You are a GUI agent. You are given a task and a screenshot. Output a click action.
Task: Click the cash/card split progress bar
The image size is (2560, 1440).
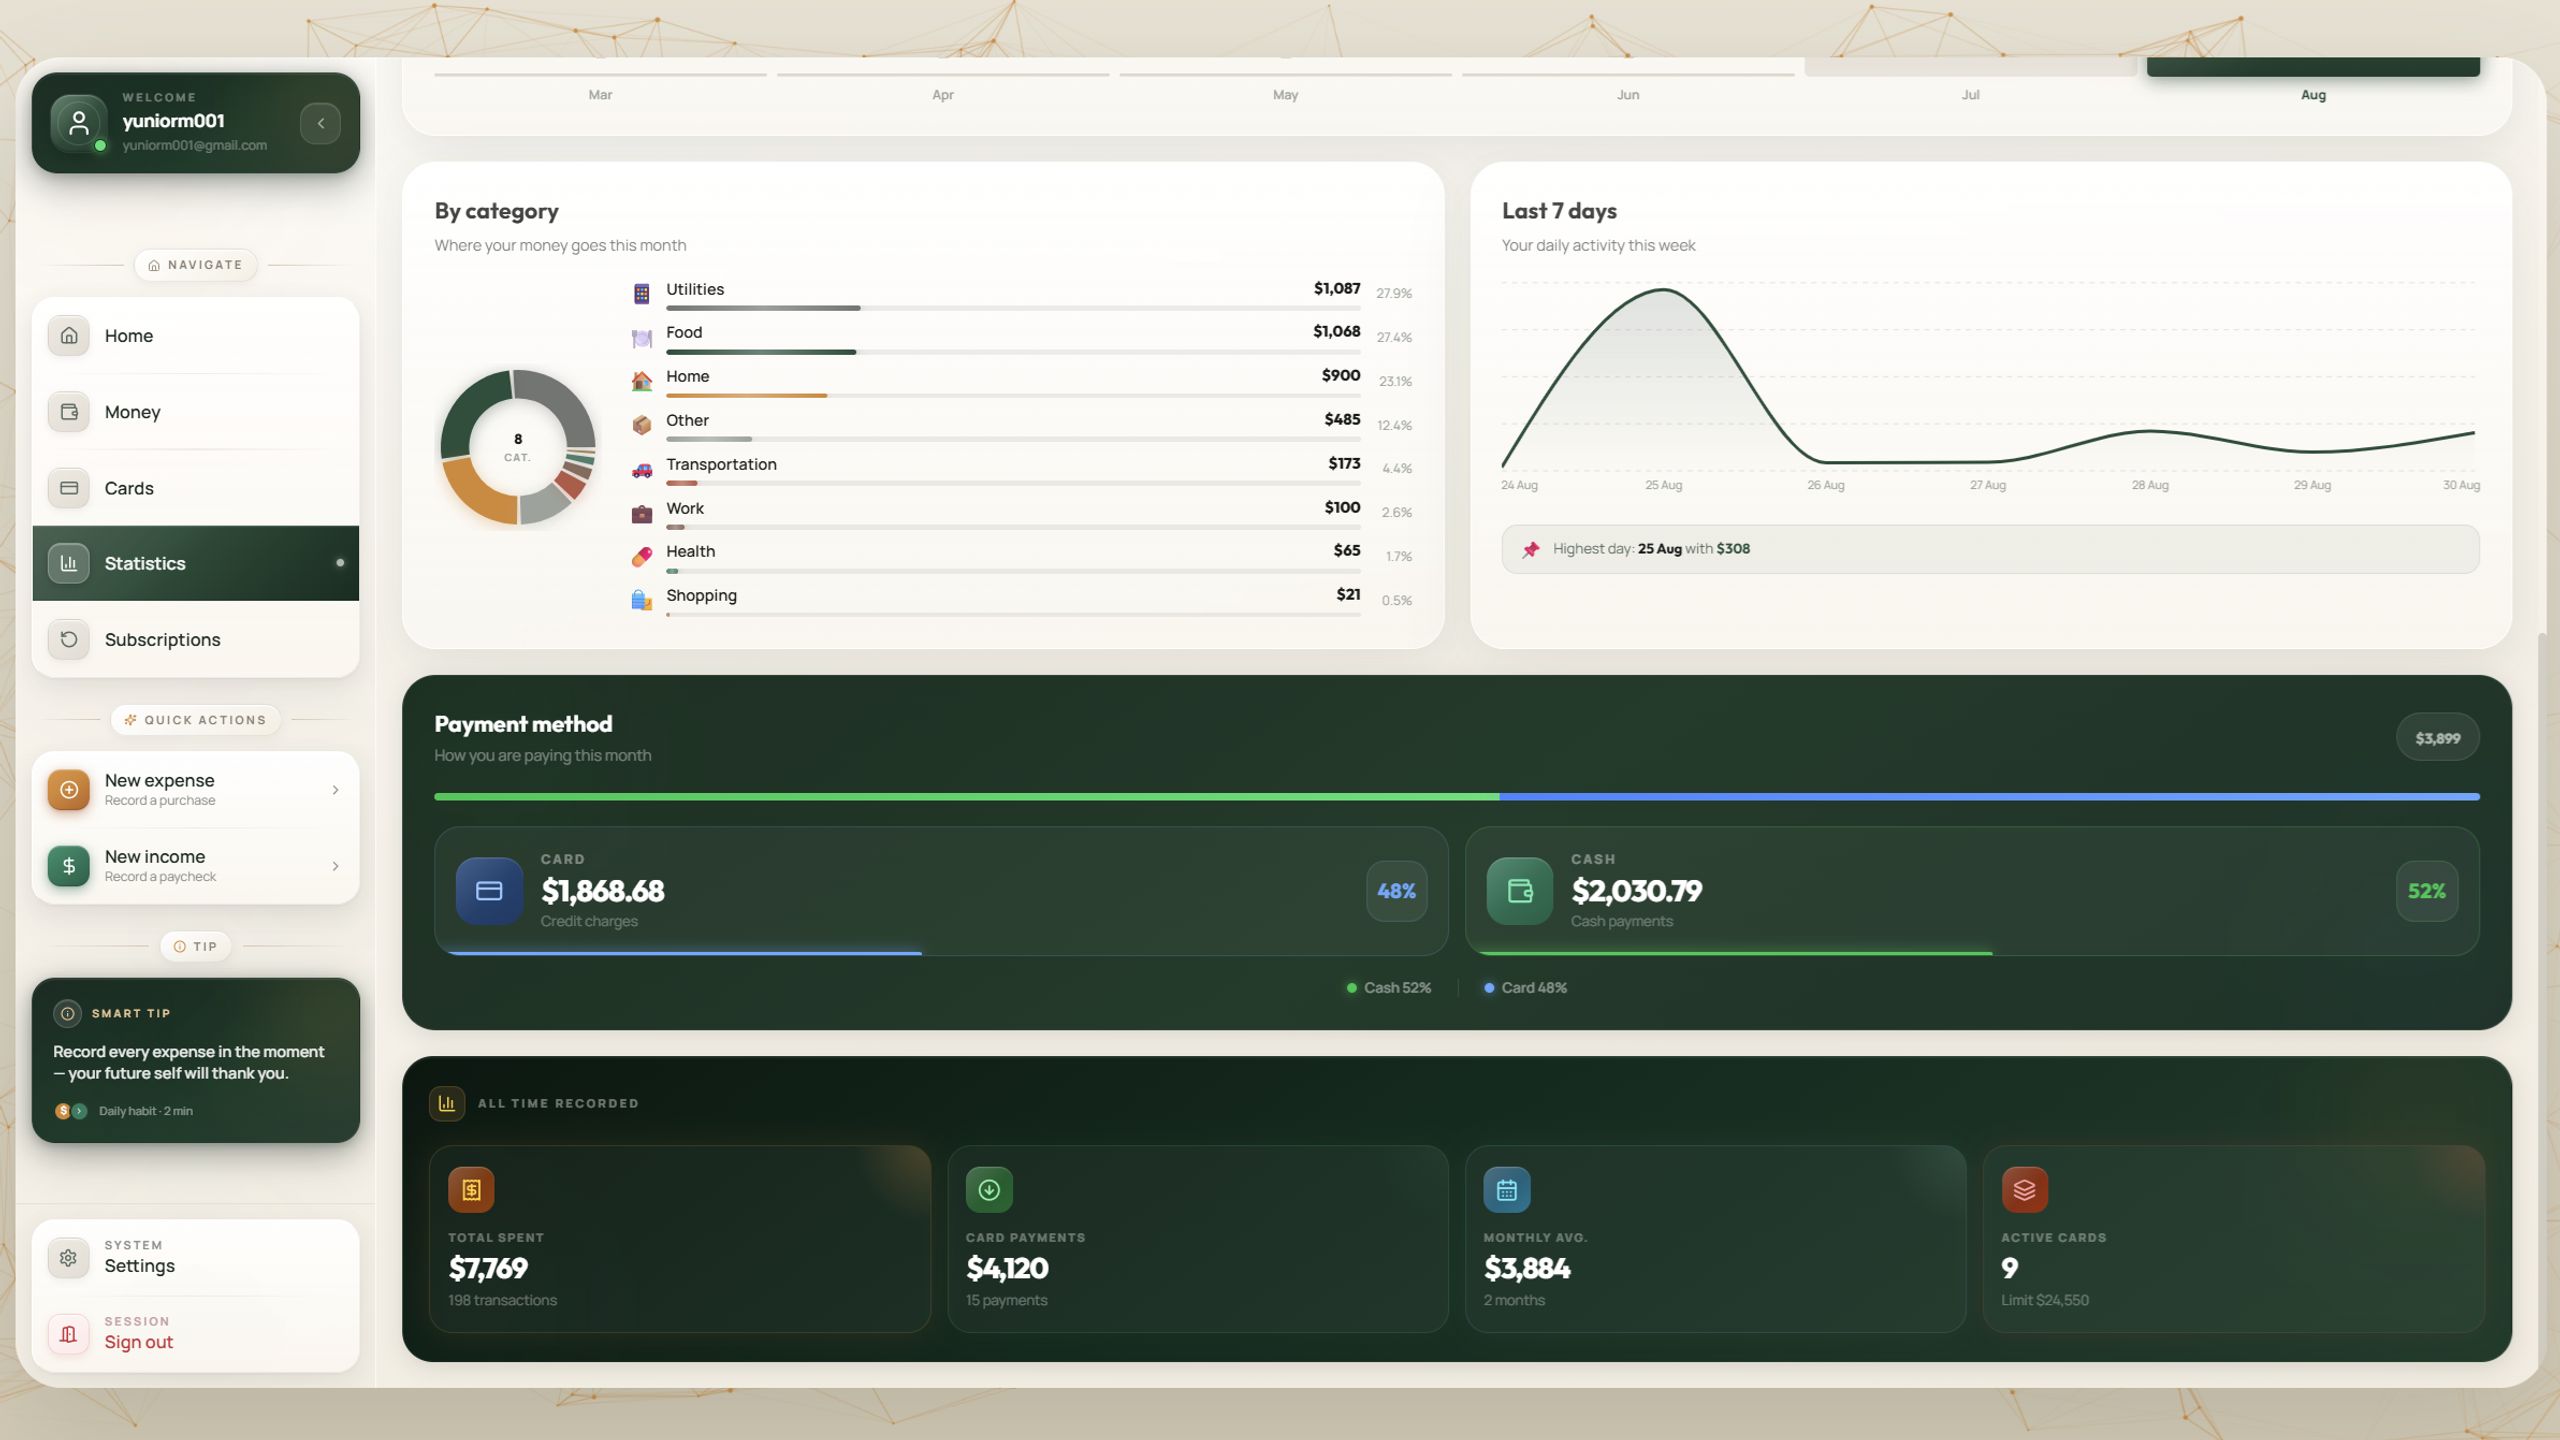click(1457, 797)
